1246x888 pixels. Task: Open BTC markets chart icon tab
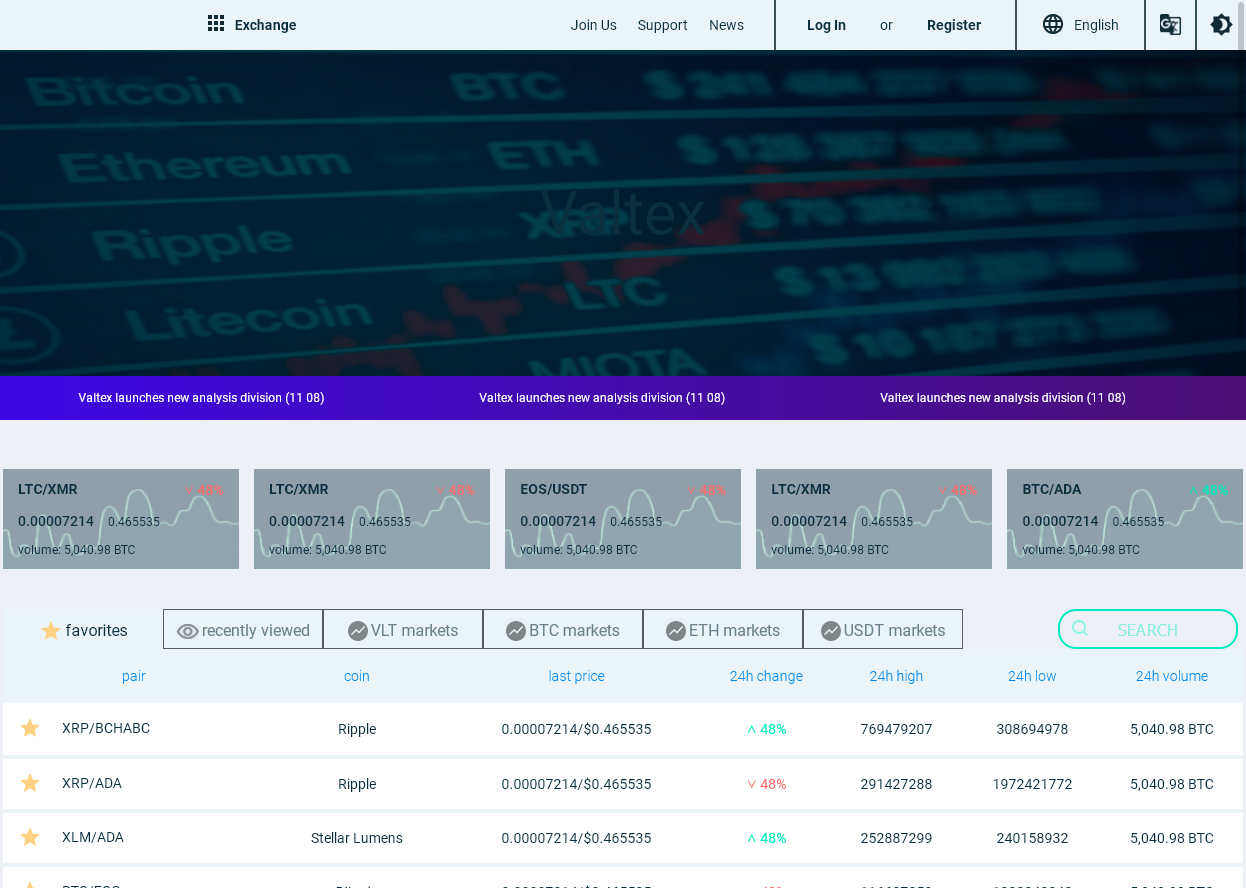(x=516, y=631)
